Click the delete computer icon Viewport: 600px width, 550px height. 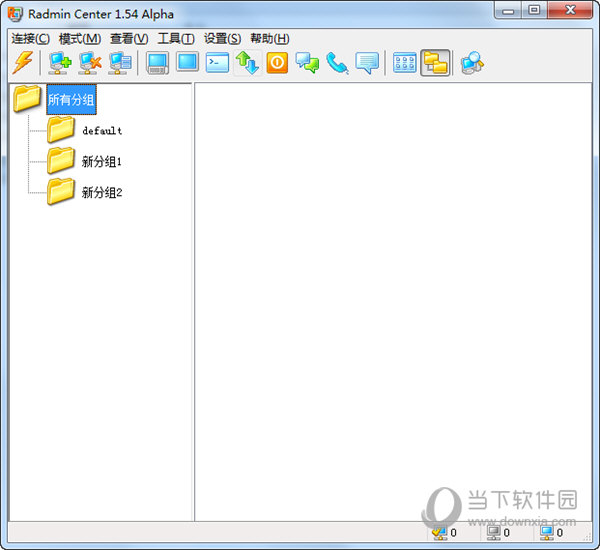pos(90,63)
